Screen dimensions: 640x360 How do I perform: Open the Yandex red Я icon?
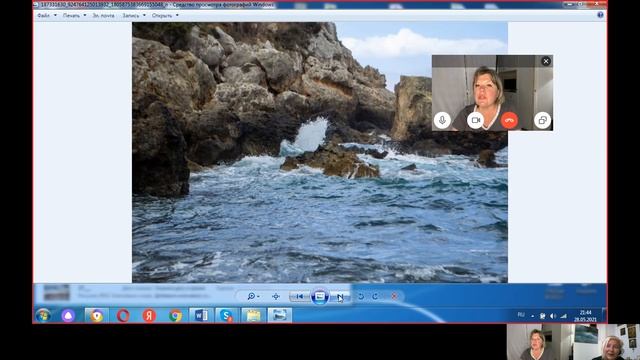(149, 316)
